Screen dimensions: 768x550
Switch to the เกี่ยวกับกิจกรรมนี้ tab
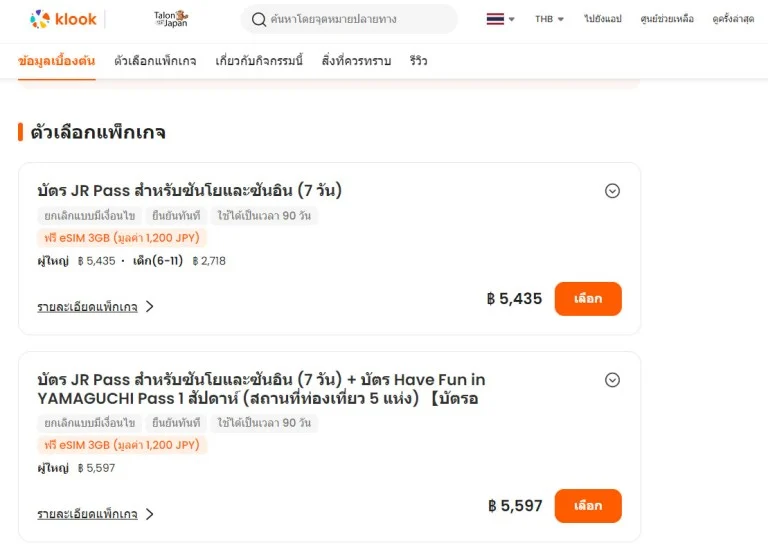pyautogui.click(x=259, y=61)
